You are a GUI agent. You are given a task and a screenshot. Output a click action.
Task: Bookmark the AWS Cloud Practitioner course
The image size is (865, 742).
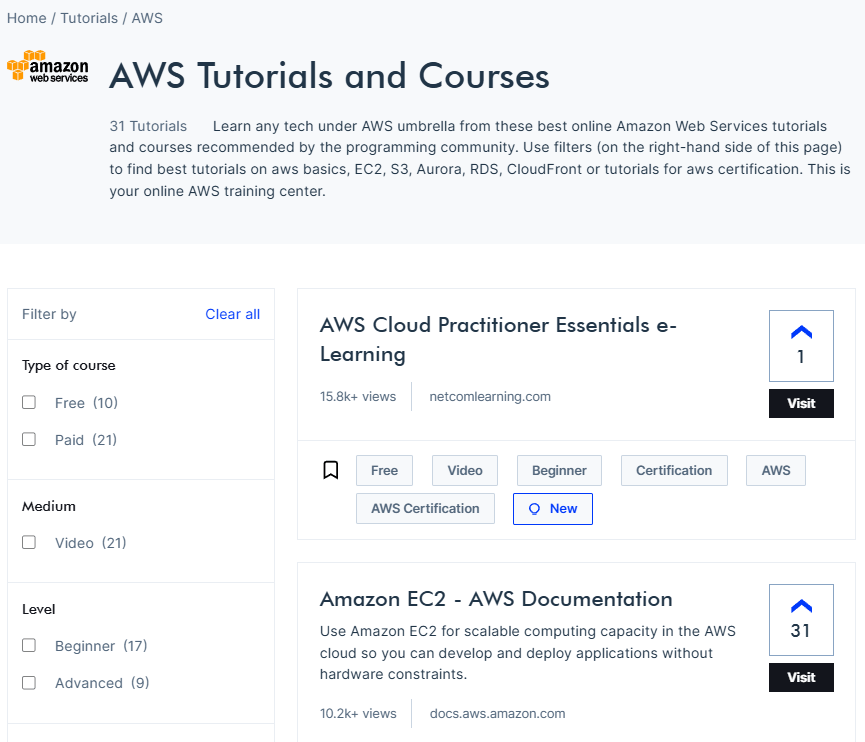click(330, 470)
